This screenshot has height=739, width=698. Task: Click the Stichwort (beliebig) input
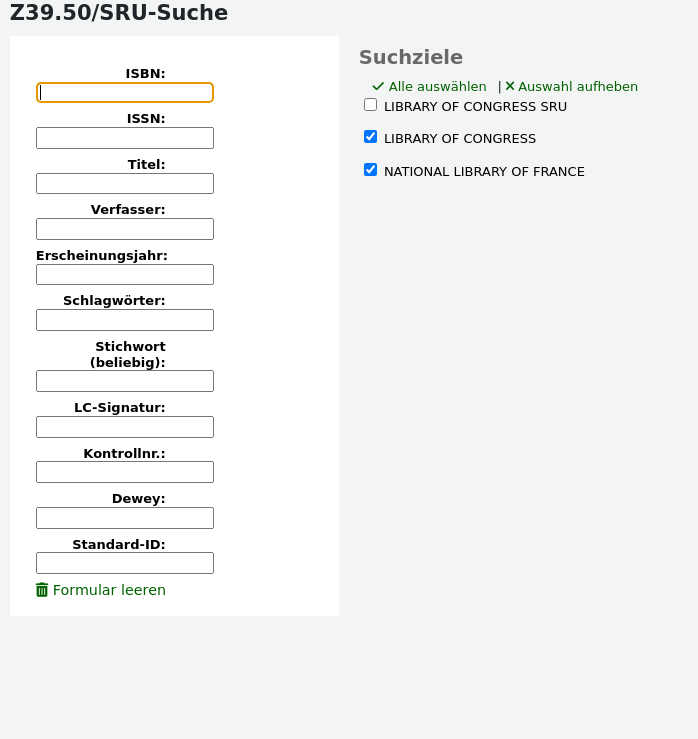coord(125,381)
